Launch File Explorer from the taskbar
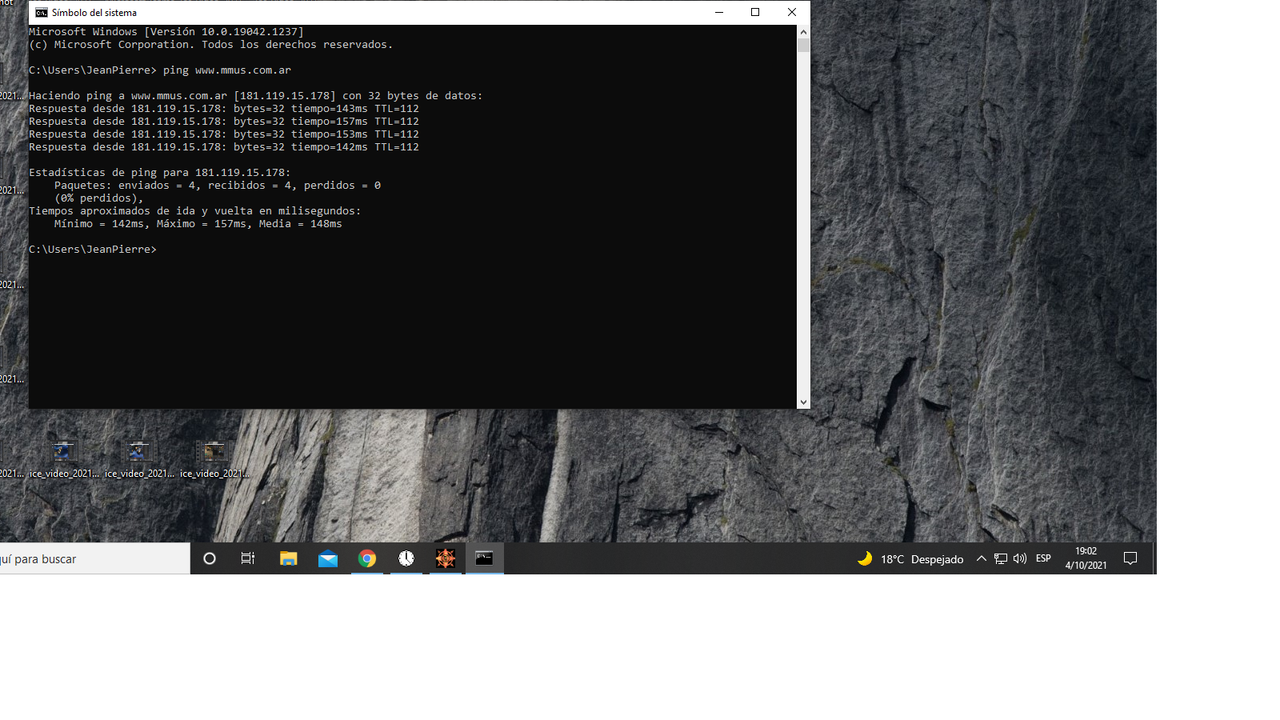 288,559
